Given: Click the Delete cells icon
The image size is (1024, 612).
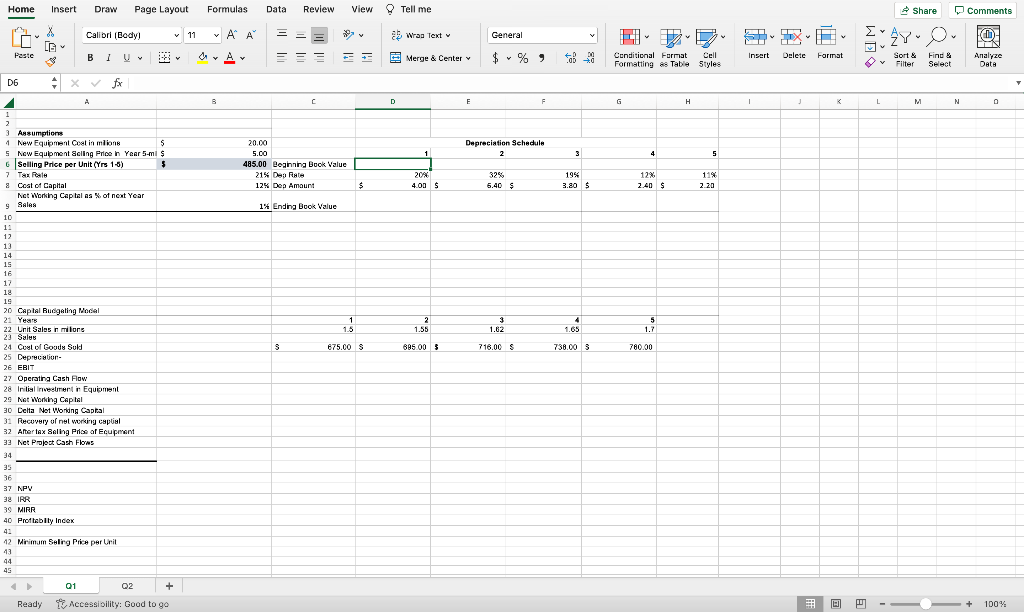Looking at the screenshot, I should (791, 37).
